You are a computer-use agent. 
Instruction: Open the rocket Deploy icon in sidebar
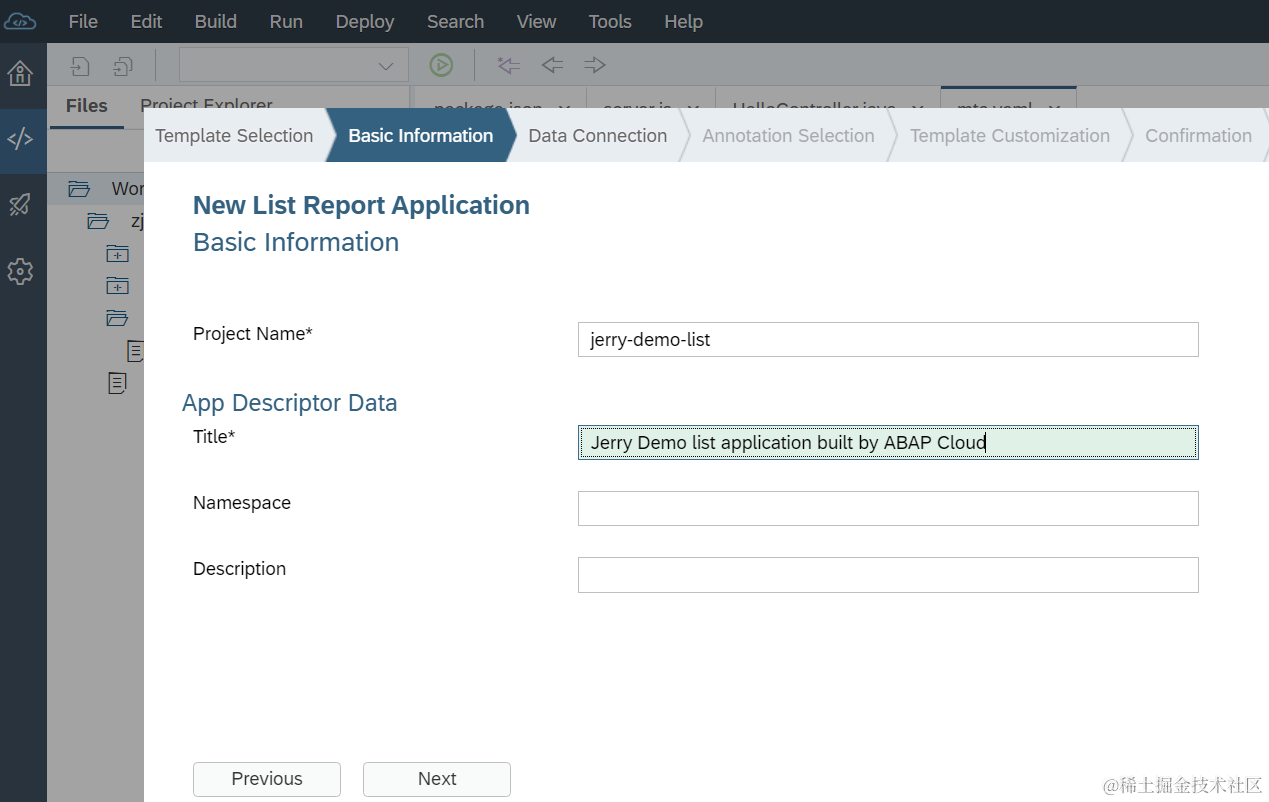[20, 205]
